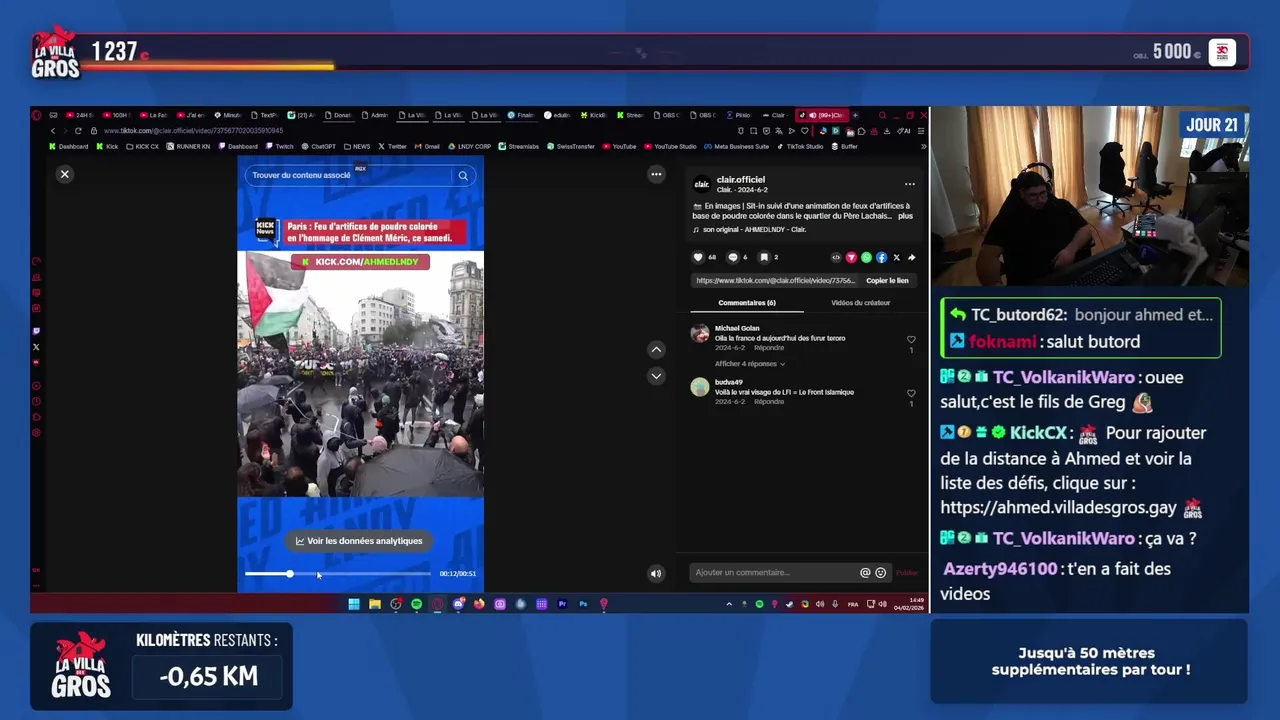Close the TikTok video viewer
Screen dimensions: 1280x720
[64, 174]
